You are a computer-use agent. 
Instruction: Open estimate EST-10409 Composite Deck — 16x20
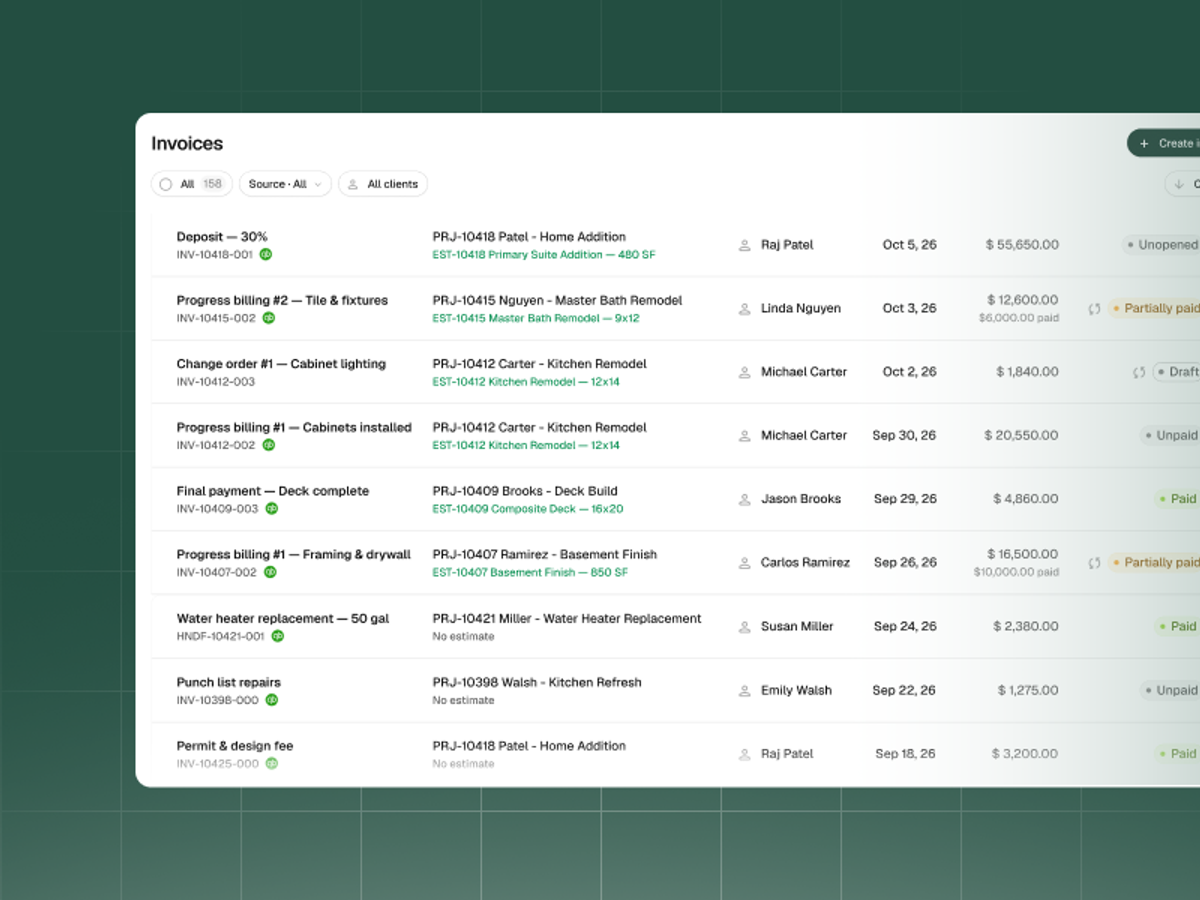(528, 509)
